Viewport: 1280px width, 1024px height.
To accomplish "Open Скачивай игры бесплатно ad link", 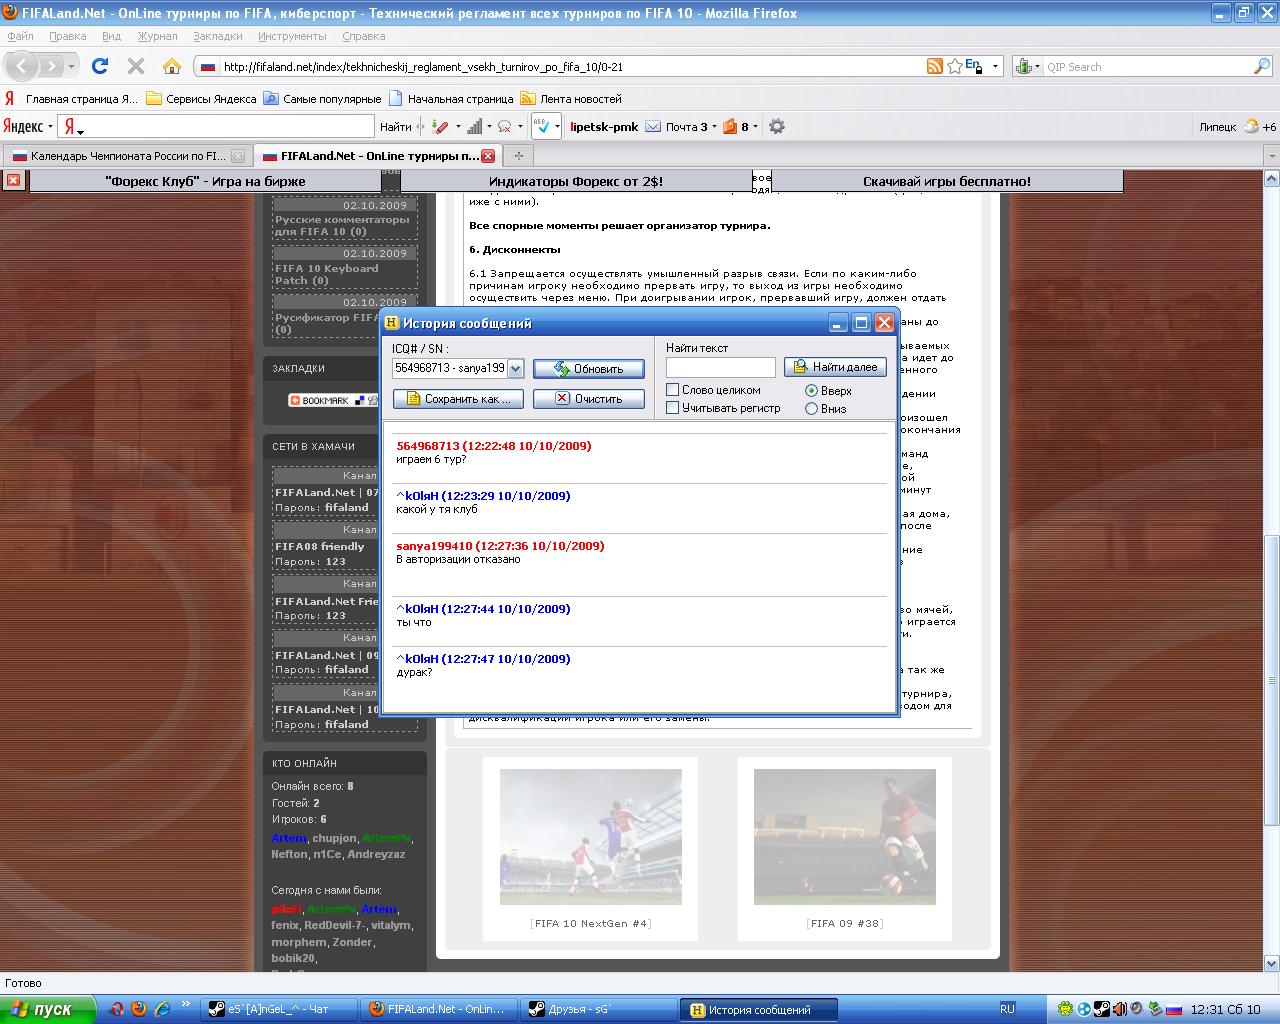I will pyautogui.click(x=947, y=181).
